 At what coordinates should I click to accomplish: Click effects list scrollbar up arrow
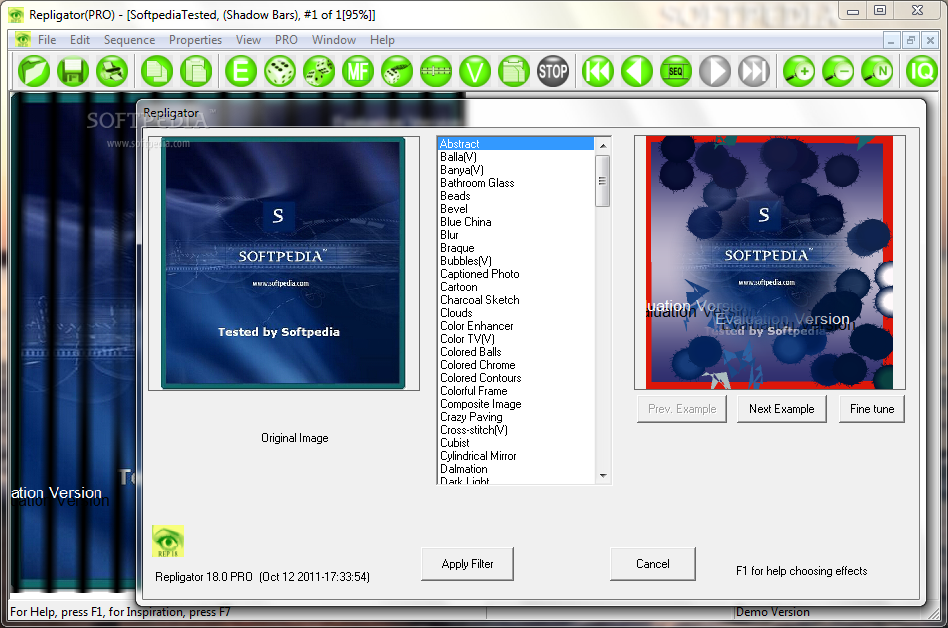tap(603, 146)
